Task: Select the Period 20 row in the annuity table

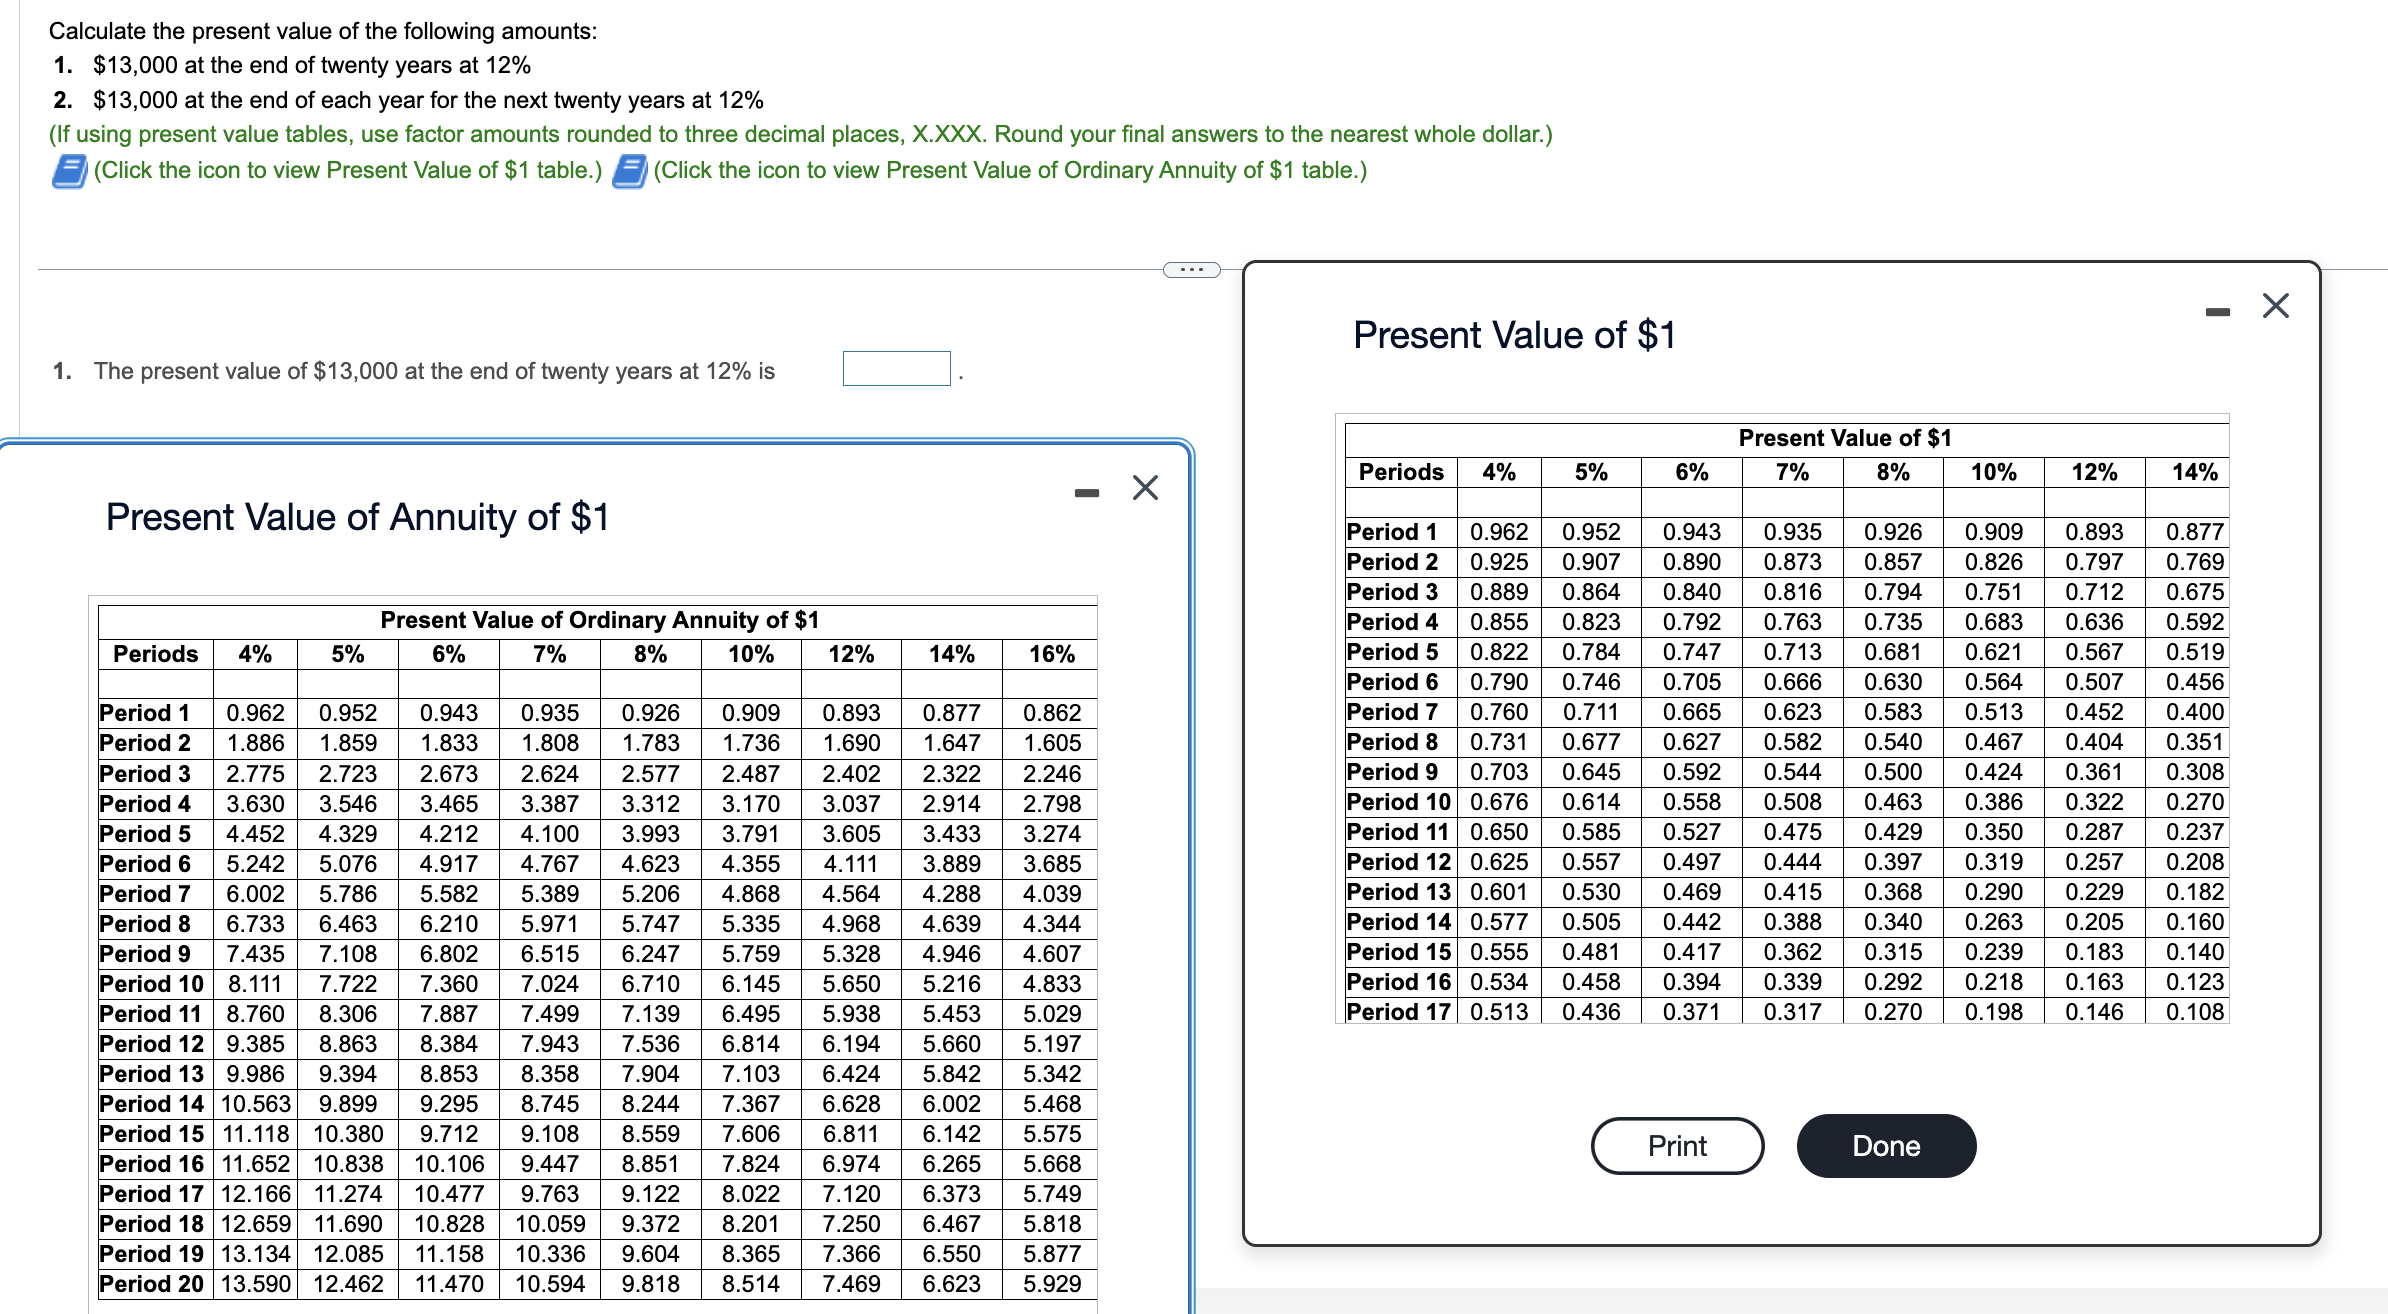Action: [x=152, y=1284]
